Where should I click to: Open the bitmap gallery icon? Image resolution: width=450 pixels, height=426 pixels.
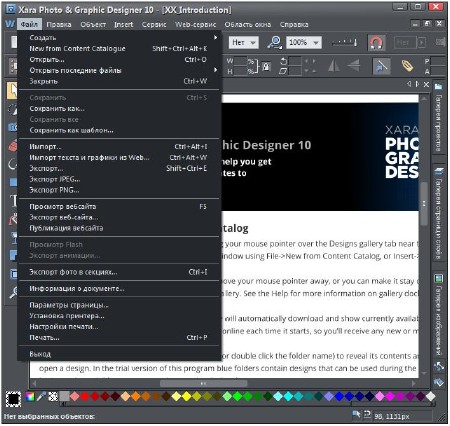coord(439,278)
